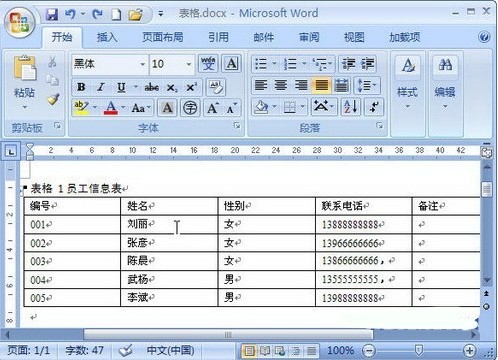Screen dimensions: 498x360
Task: Open the Office button menu
Action: coord(20,22)
